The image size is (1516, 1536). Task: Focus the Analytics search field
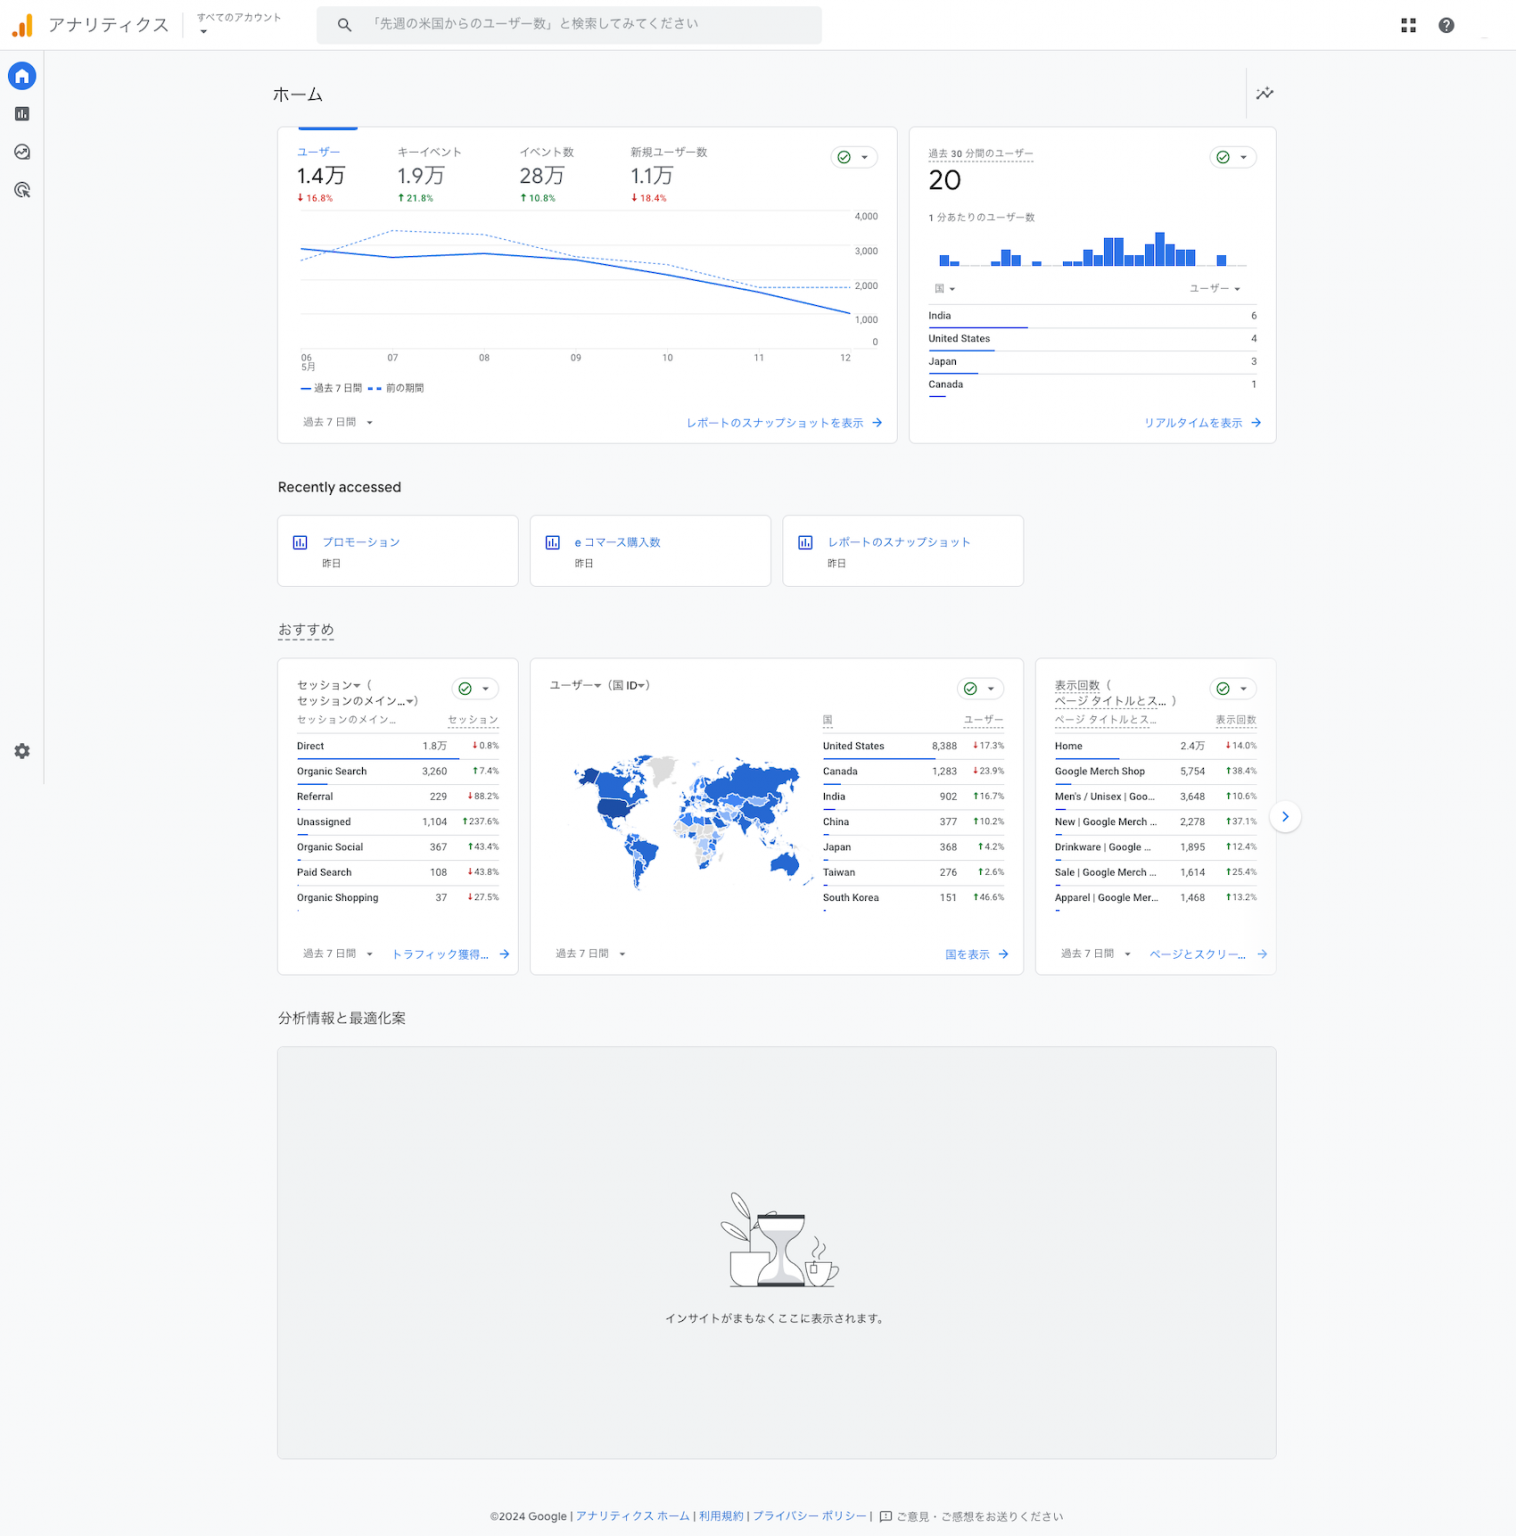569,24
